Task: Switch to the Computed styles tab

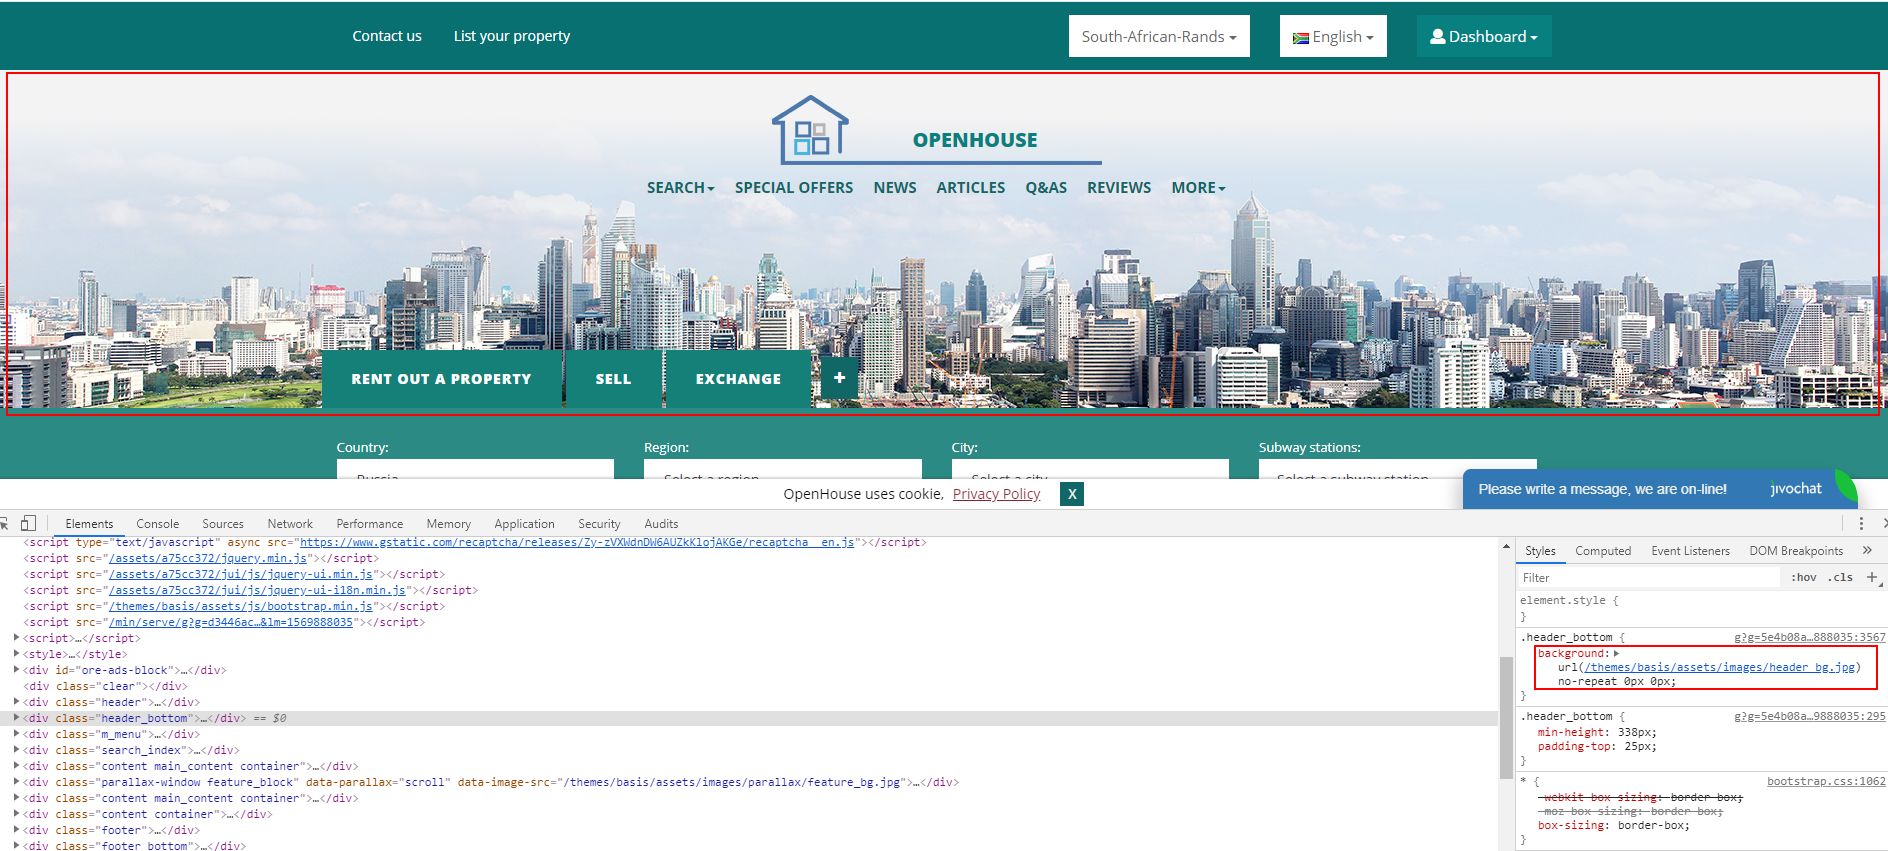Action: 1603,550
